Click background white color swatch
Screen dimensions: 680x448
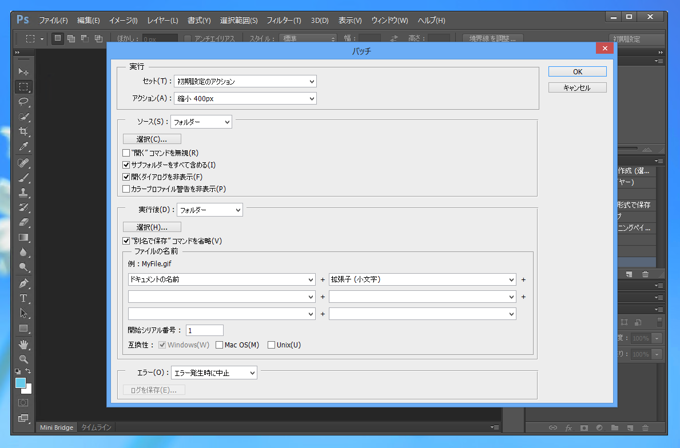[28, 390]
